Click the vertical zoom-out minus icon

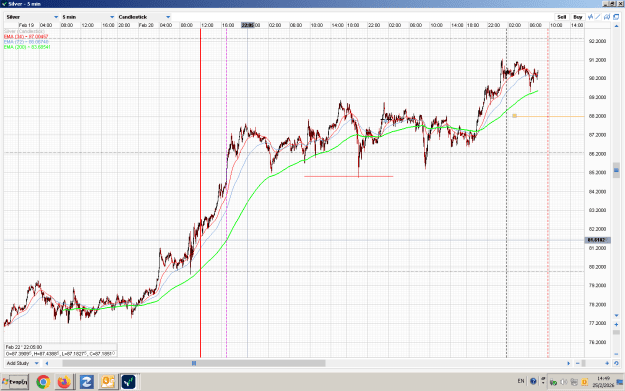coord(616,354)
